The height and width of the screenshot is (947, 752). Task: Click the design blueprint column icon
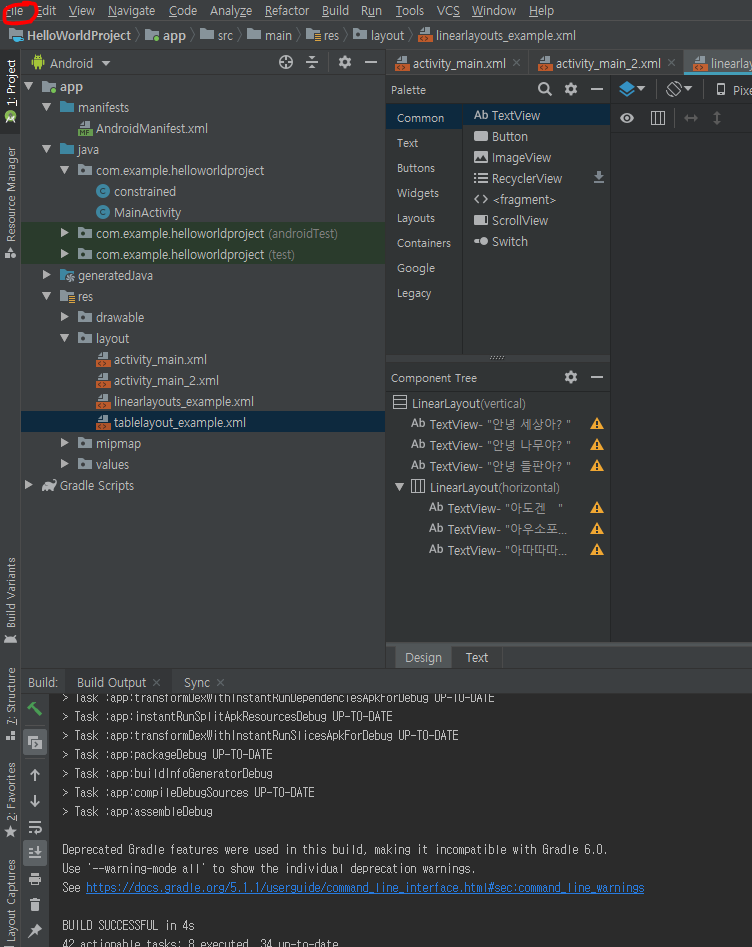pos(658,118)
